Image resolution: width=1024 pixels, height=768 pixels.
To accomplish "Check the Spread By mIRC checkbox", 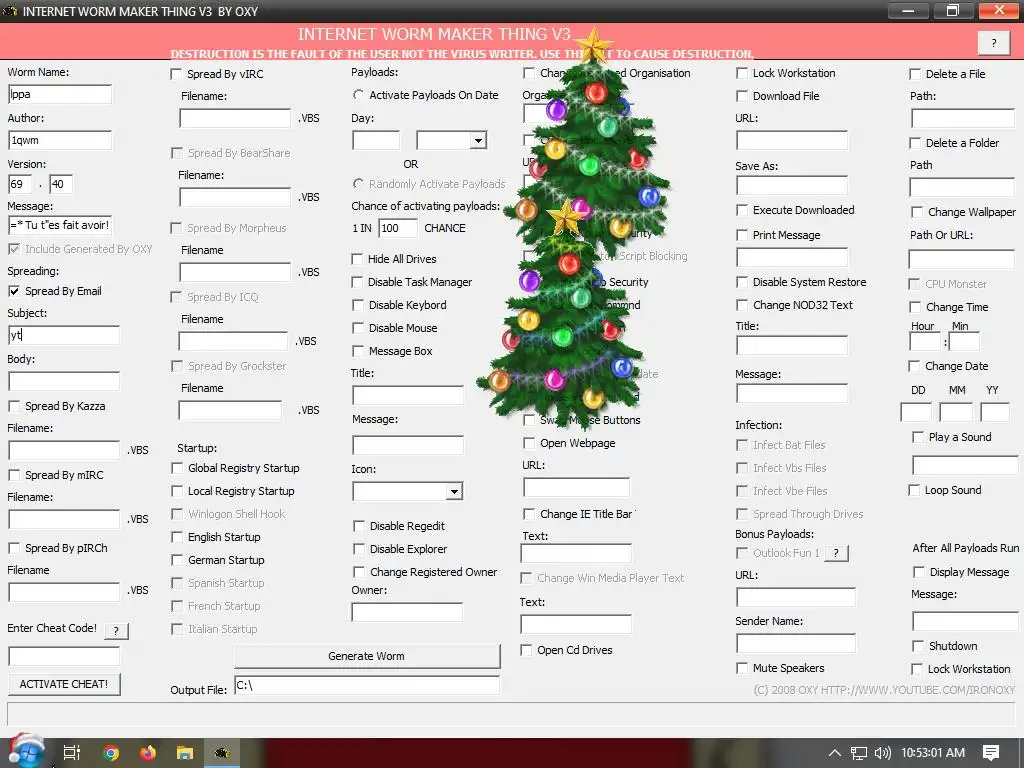I will coord(14,475).
